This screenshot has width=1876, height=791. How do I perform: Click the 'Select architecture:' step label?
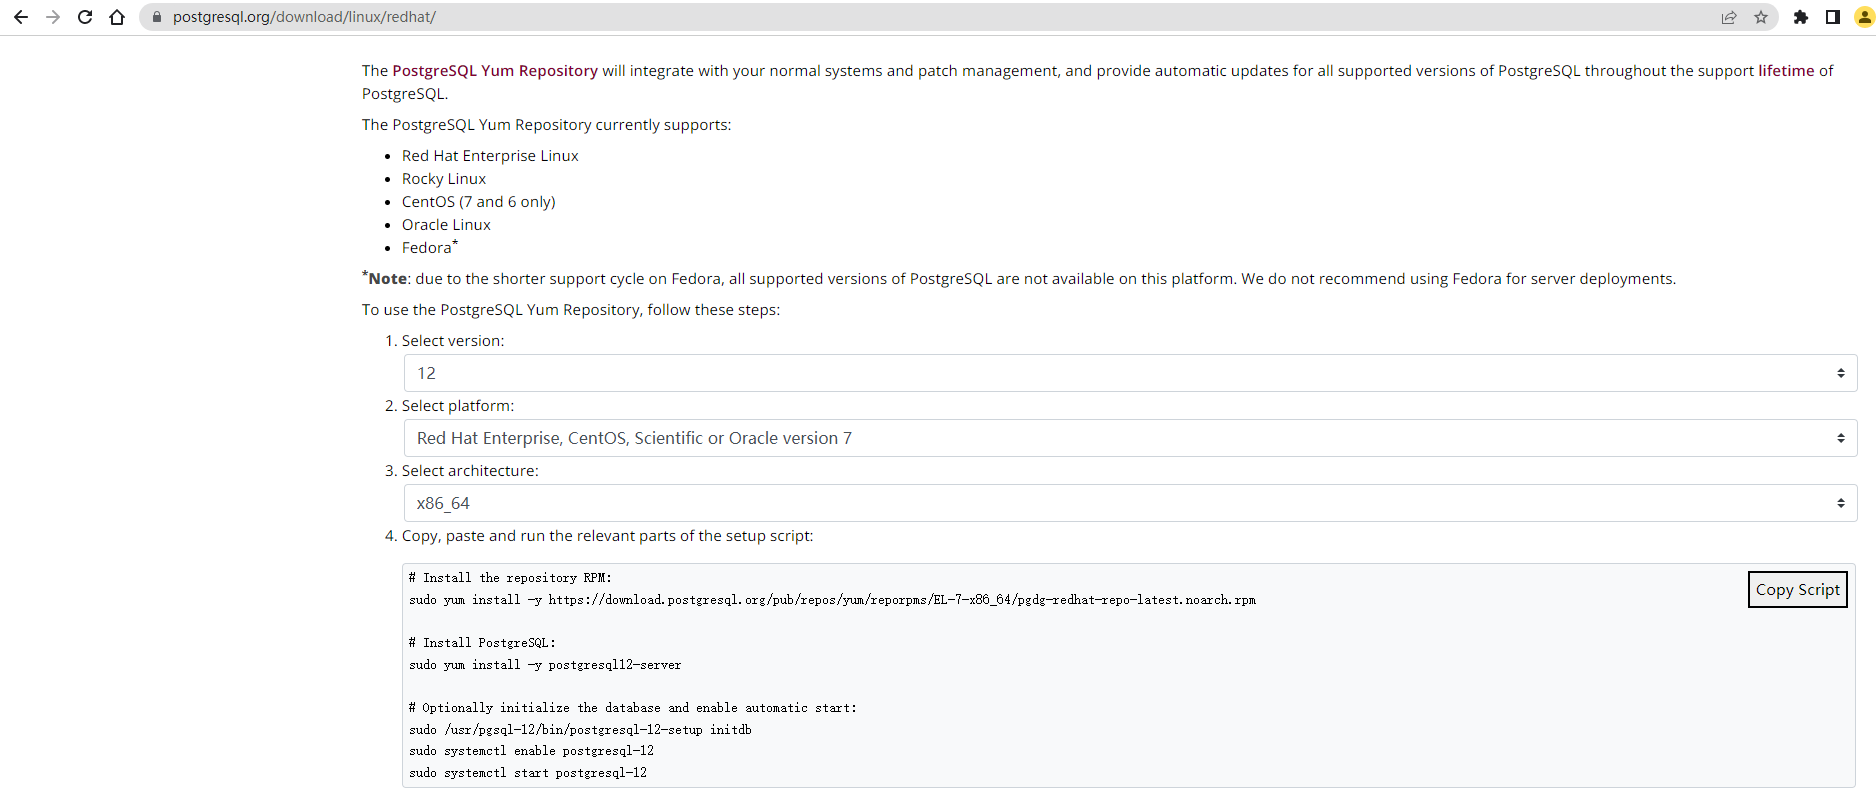pos(470,471)
